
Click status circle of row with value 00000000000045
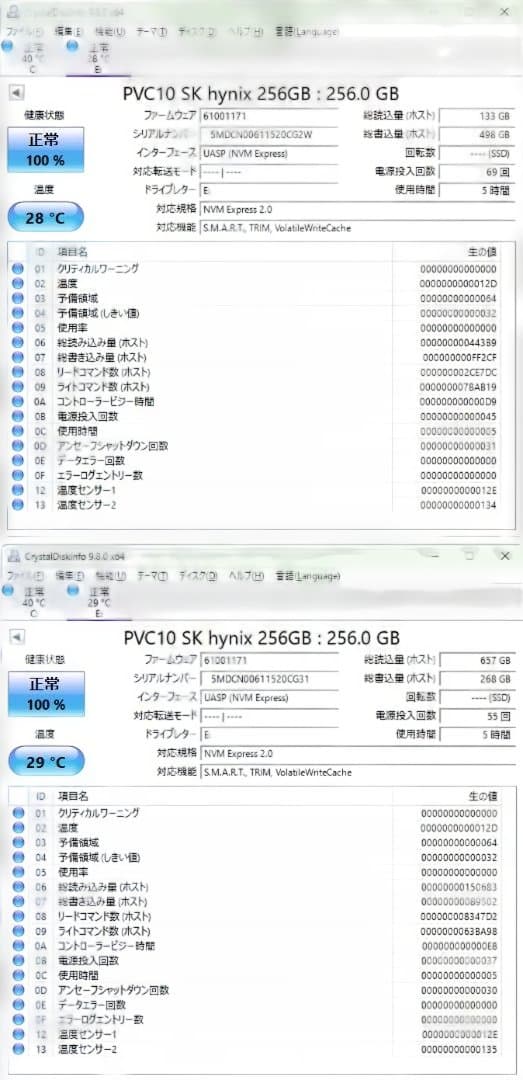tap(17, 417)
